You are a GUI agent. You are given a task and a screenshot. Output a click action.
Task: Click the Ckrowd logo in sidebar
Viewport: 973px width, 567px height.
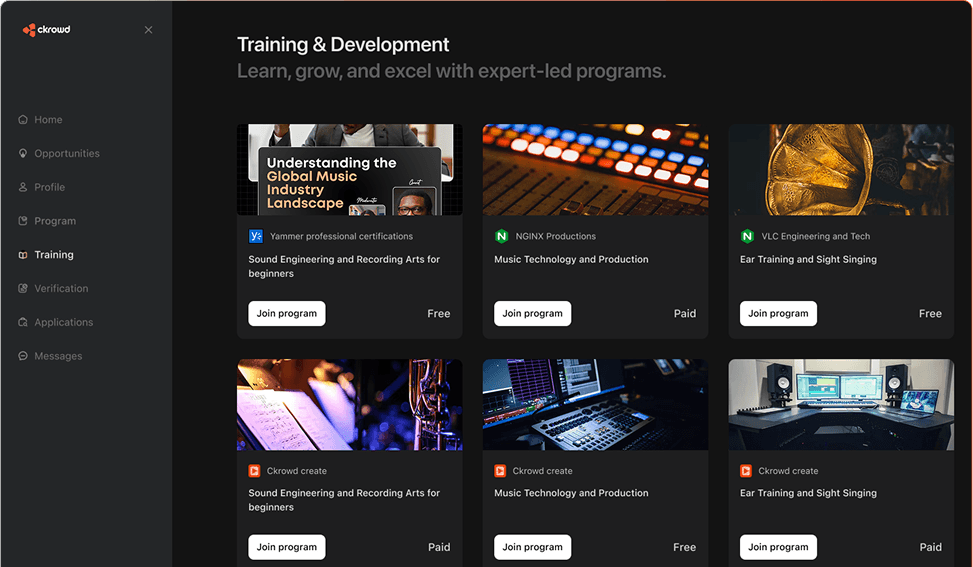click(47, 30)
